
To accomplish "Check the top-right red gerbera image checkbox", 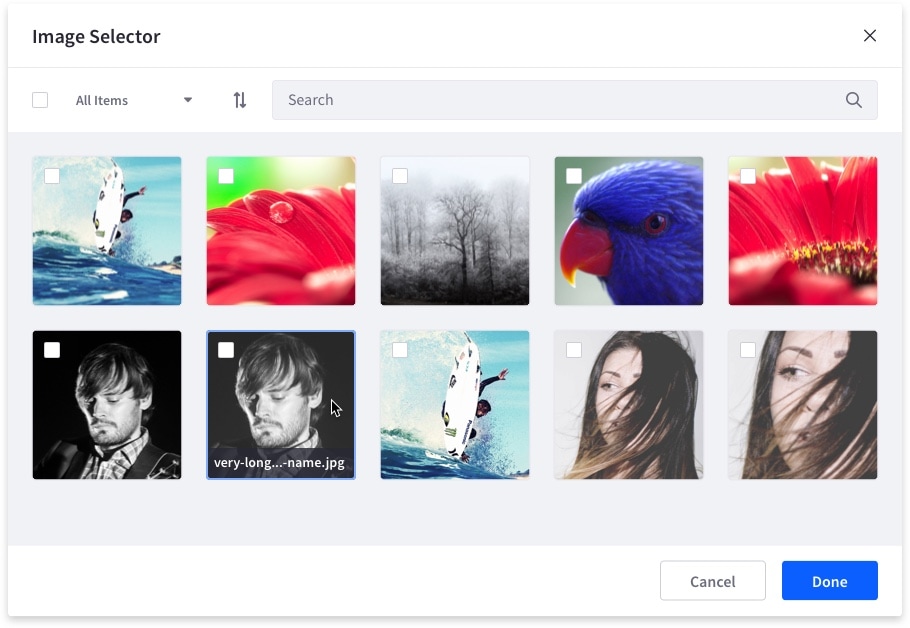I will pyautogui.click(x=748, y=176).
